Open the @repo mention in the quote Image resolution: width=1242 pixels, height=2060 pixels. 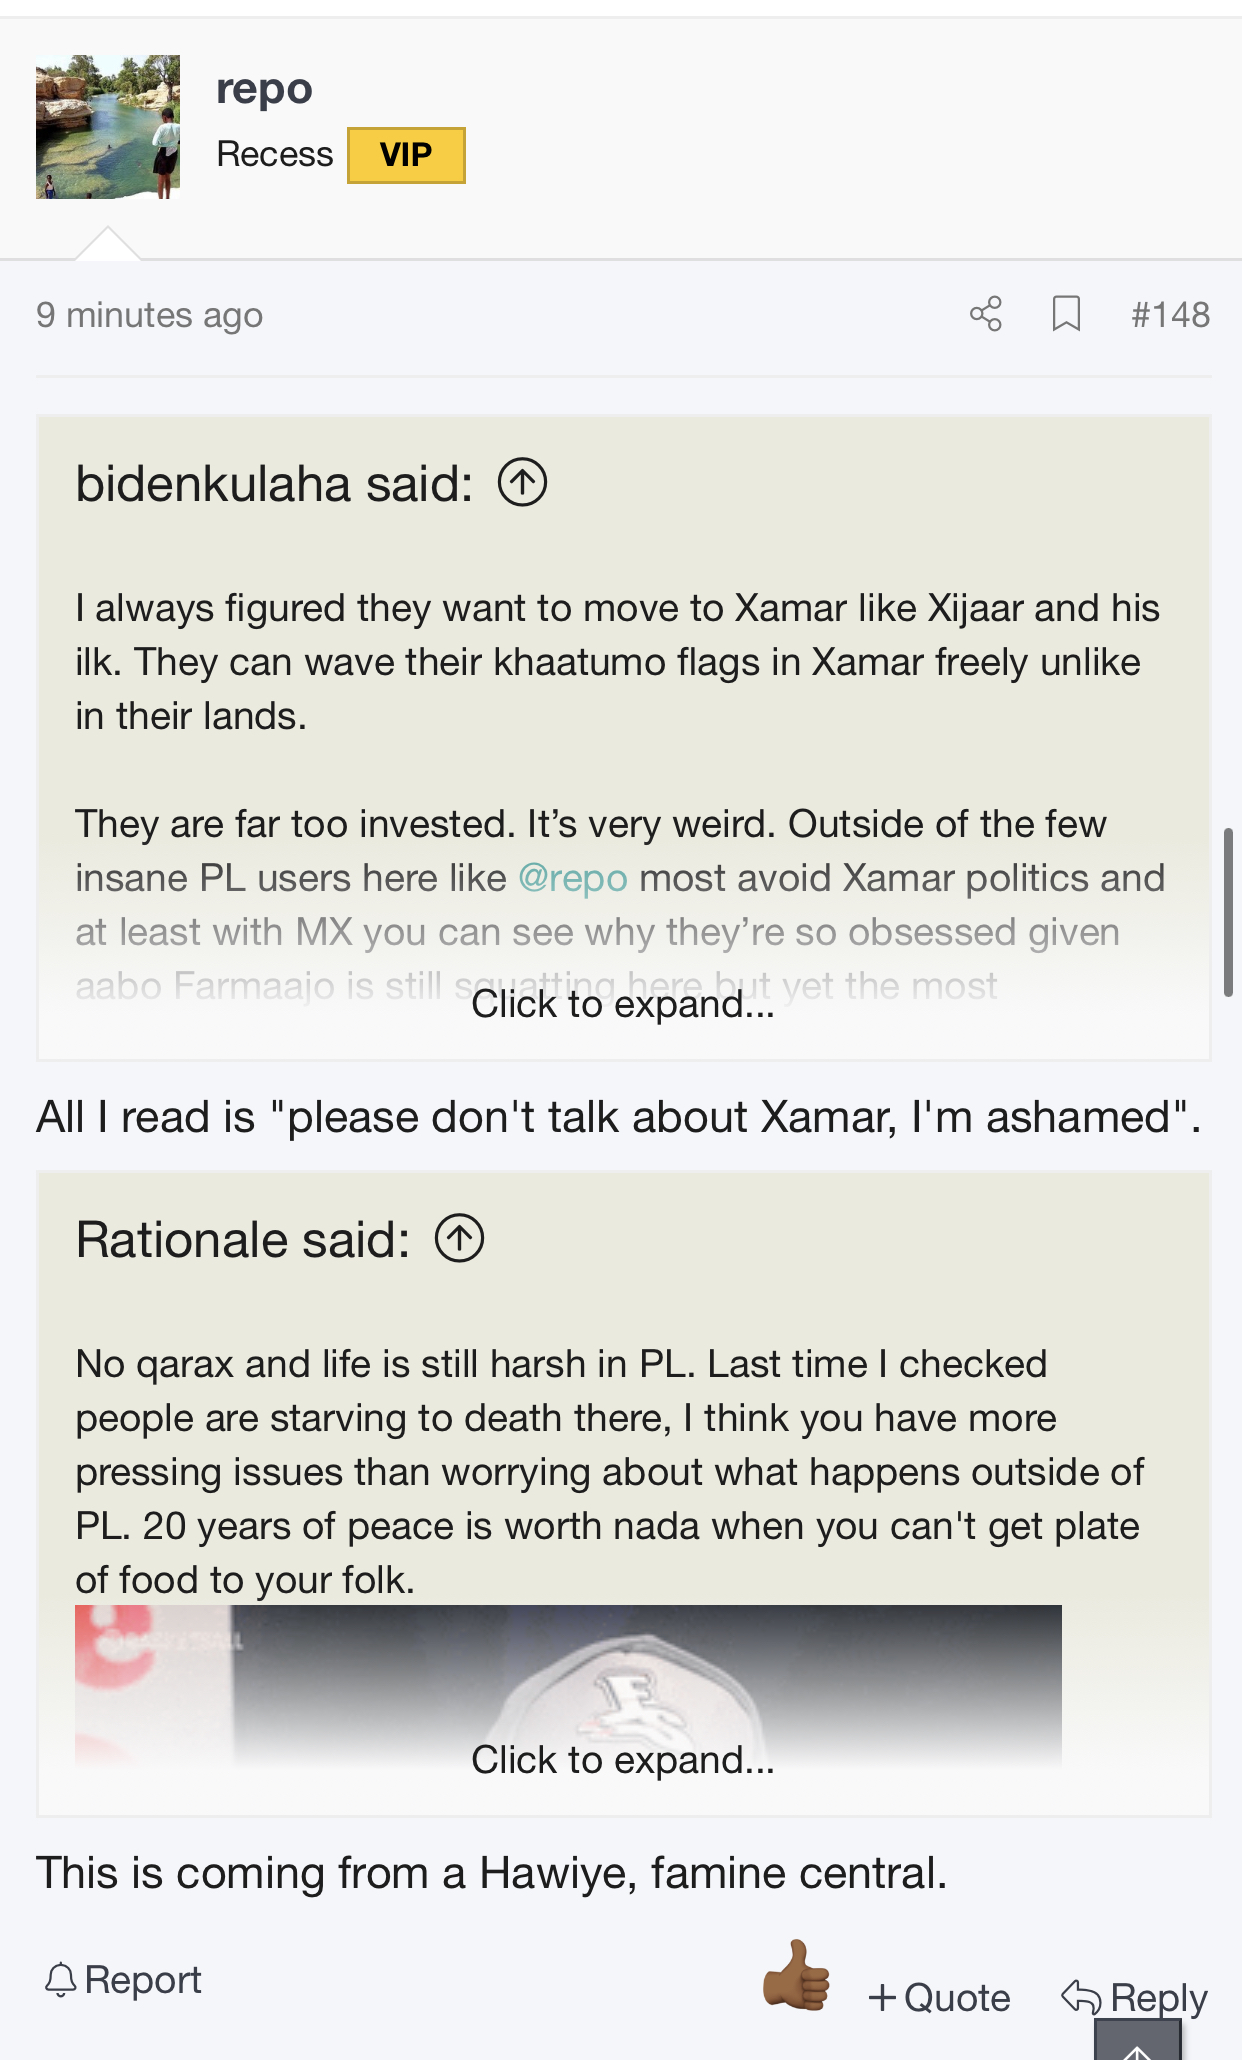click(572, 878)
